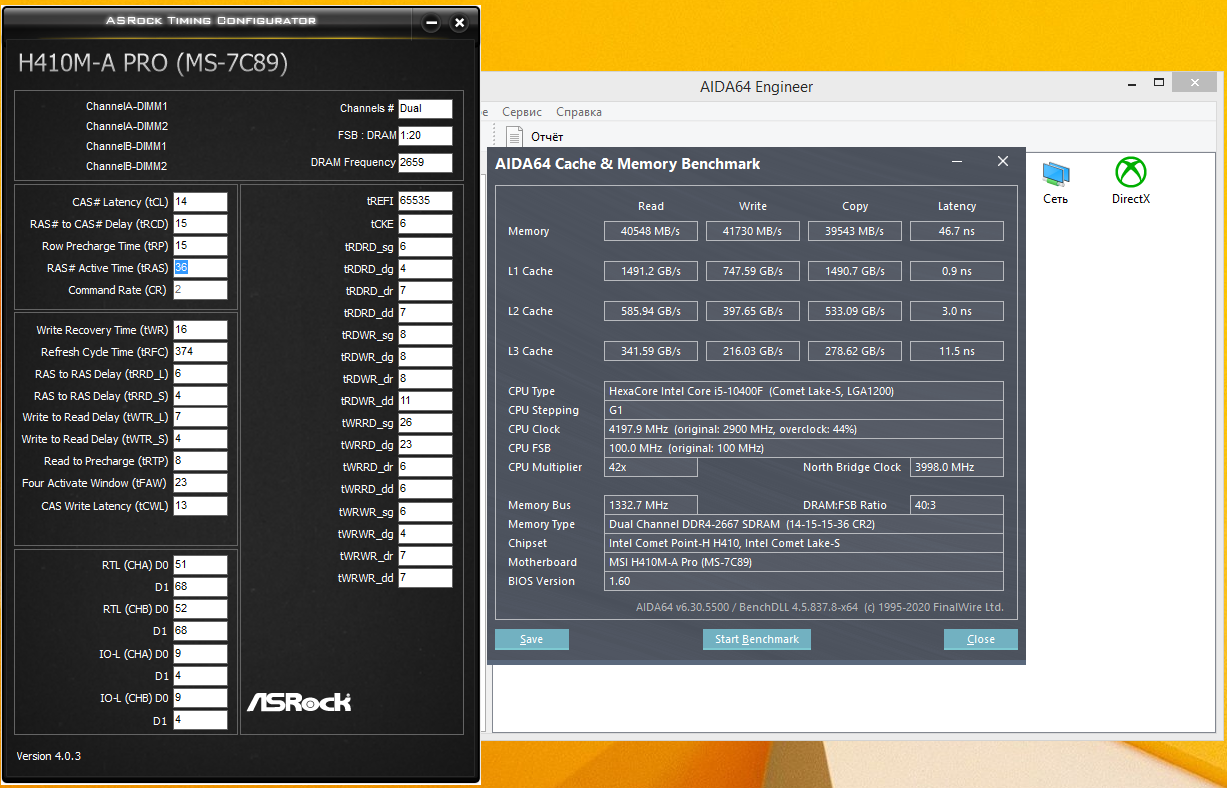Click the Save button in benchmark dialog
Image resolution: width=1227 pixels, height=788 pixels.
pos(532,639)
